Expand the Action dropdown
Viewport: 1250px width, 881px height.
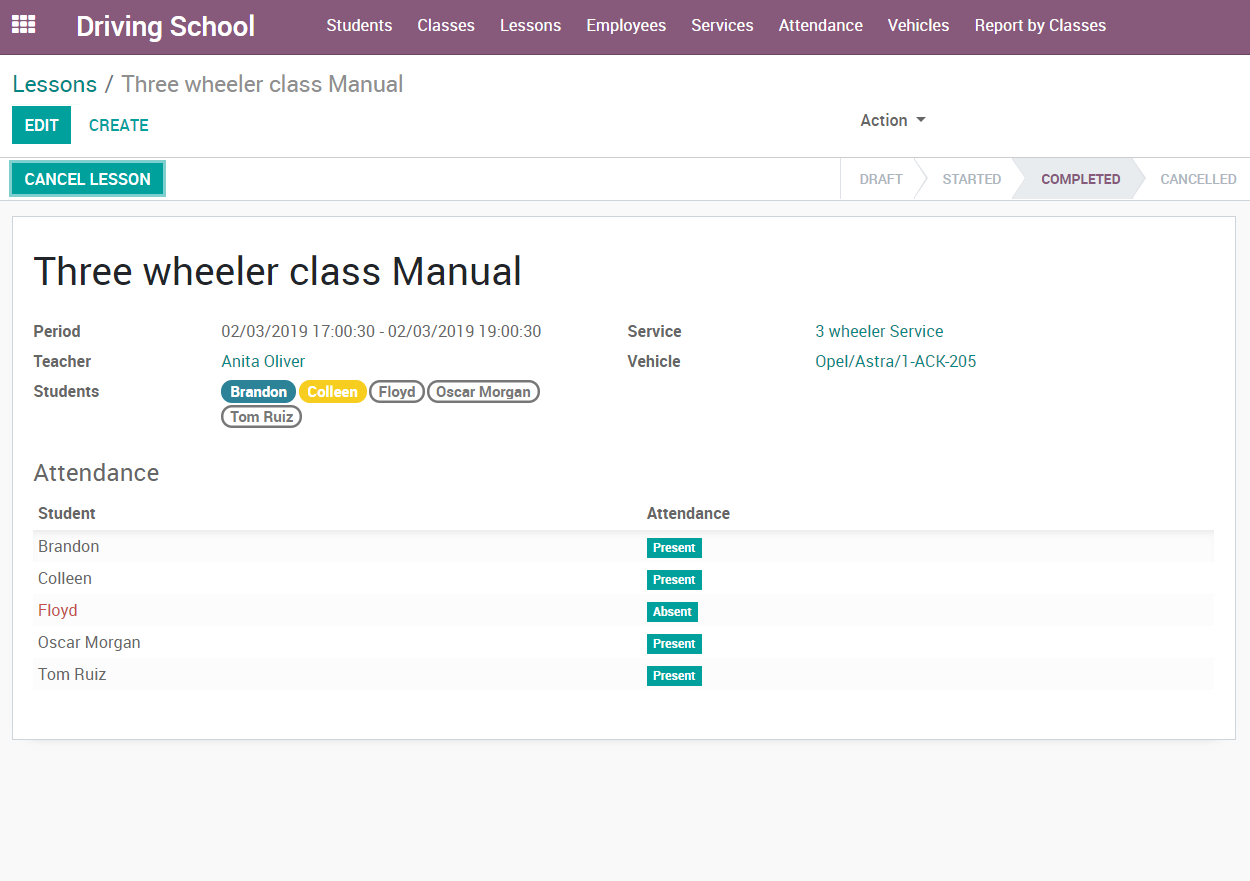point(892,120)
